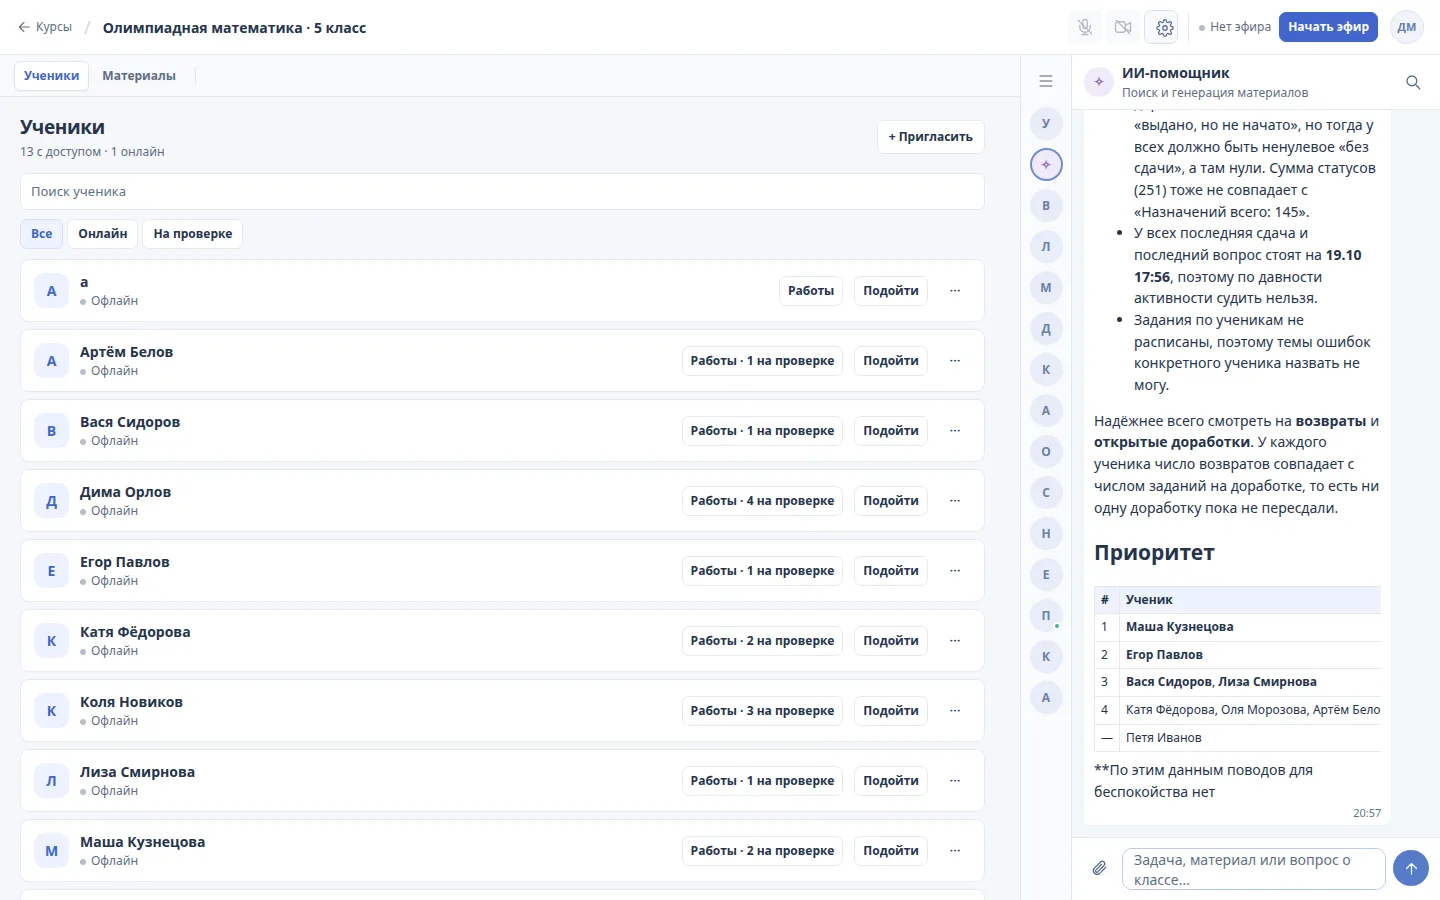Screen dimensions: 1440x900
Task: Click the Н avatar in sidebar strip
Action: click(x=1046, y=533)
